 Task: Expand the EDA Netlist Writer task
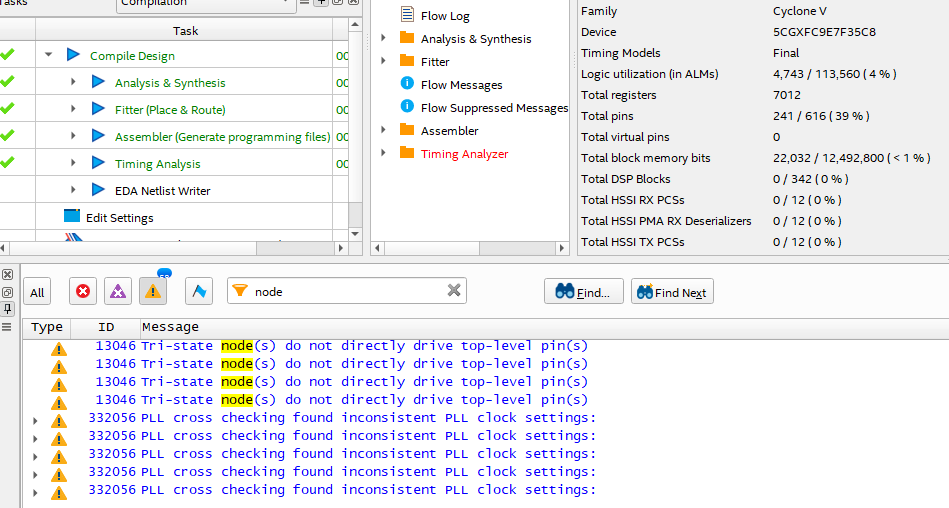73,190
